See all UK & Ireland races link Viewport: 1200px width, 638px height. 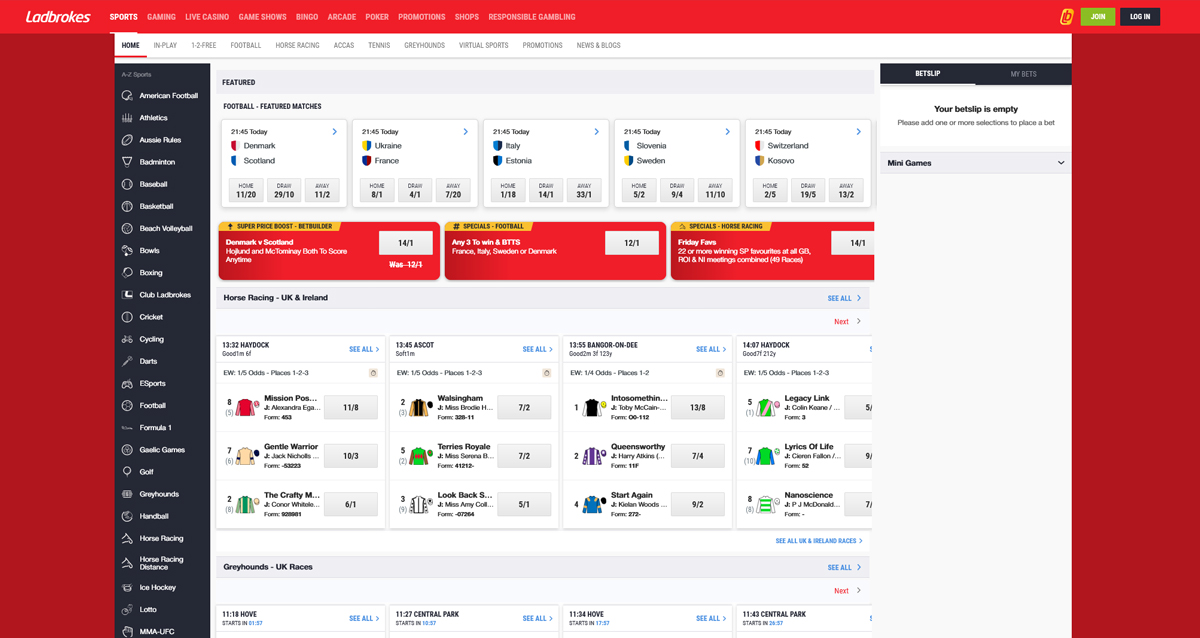point(818,541)
